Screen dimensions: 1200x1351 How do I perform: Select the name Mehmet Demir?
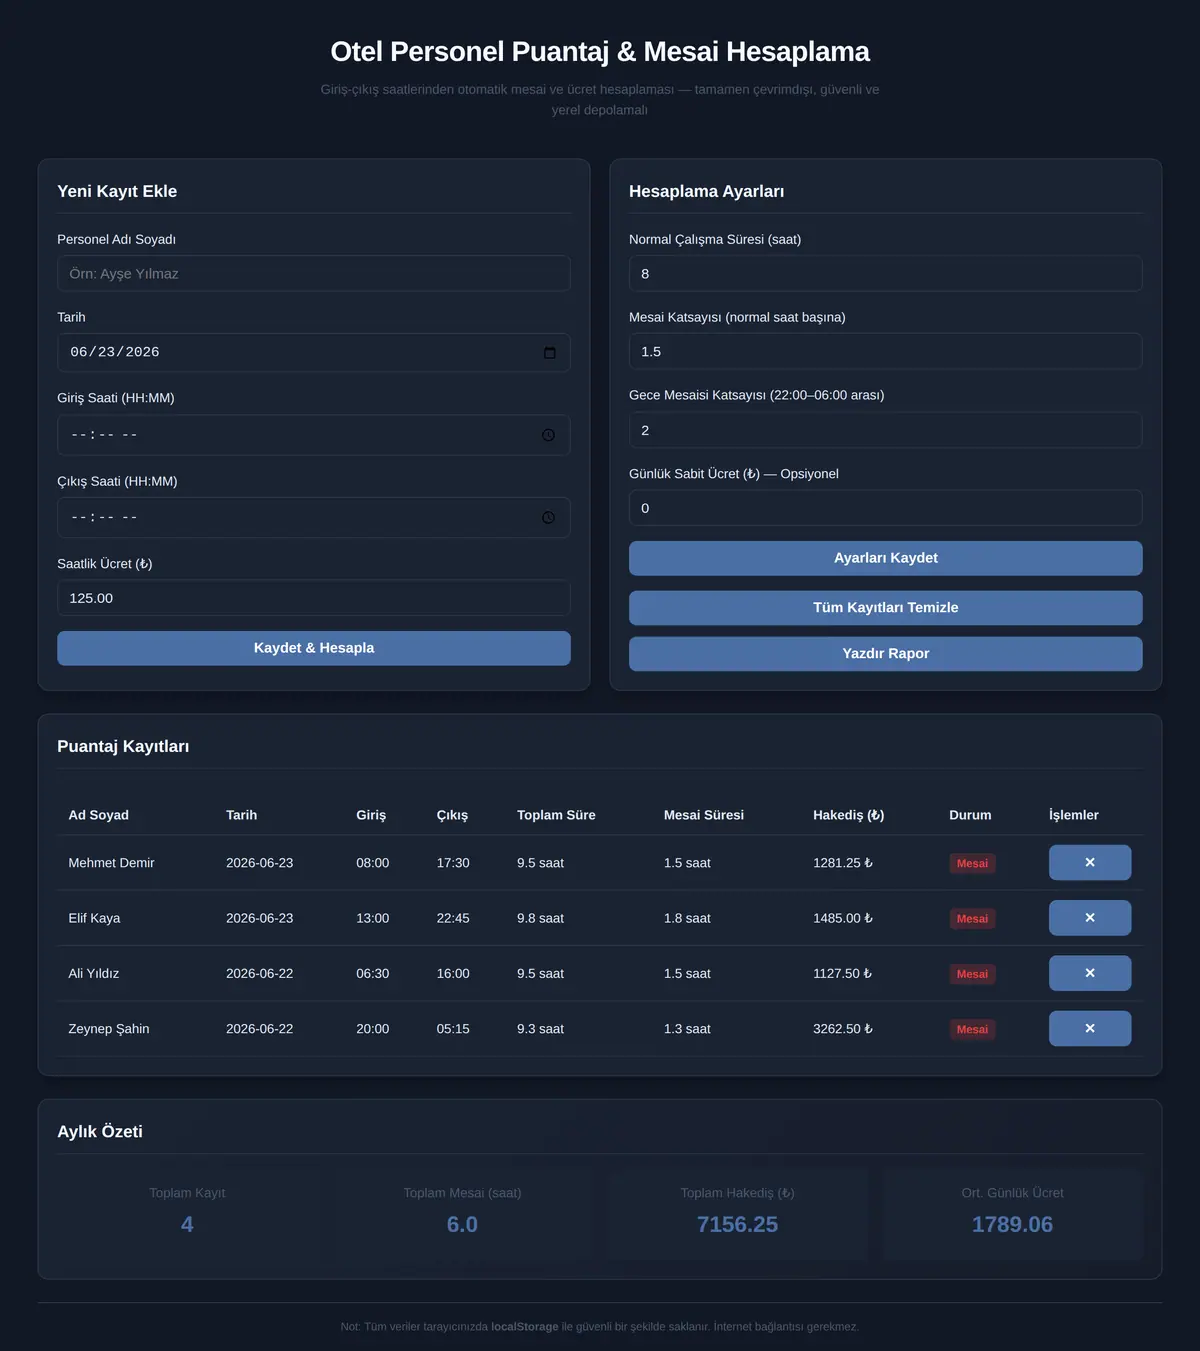(x=111, y=863)
